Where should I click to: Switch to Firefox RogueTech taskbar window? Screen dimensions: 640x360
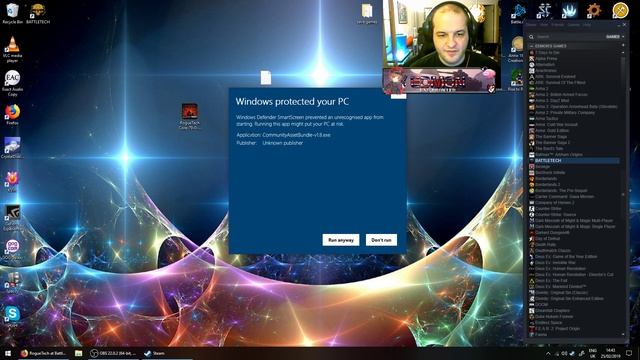[44, 353]
